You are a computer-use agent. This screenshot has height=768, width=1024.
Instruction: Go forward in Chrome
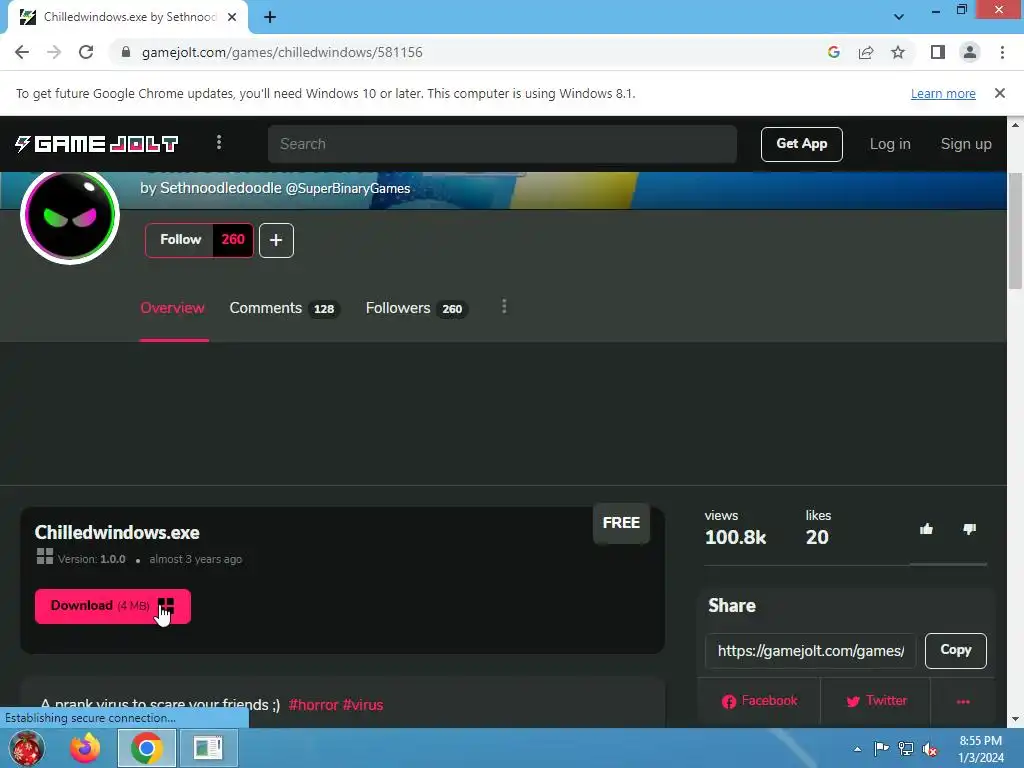54,52
